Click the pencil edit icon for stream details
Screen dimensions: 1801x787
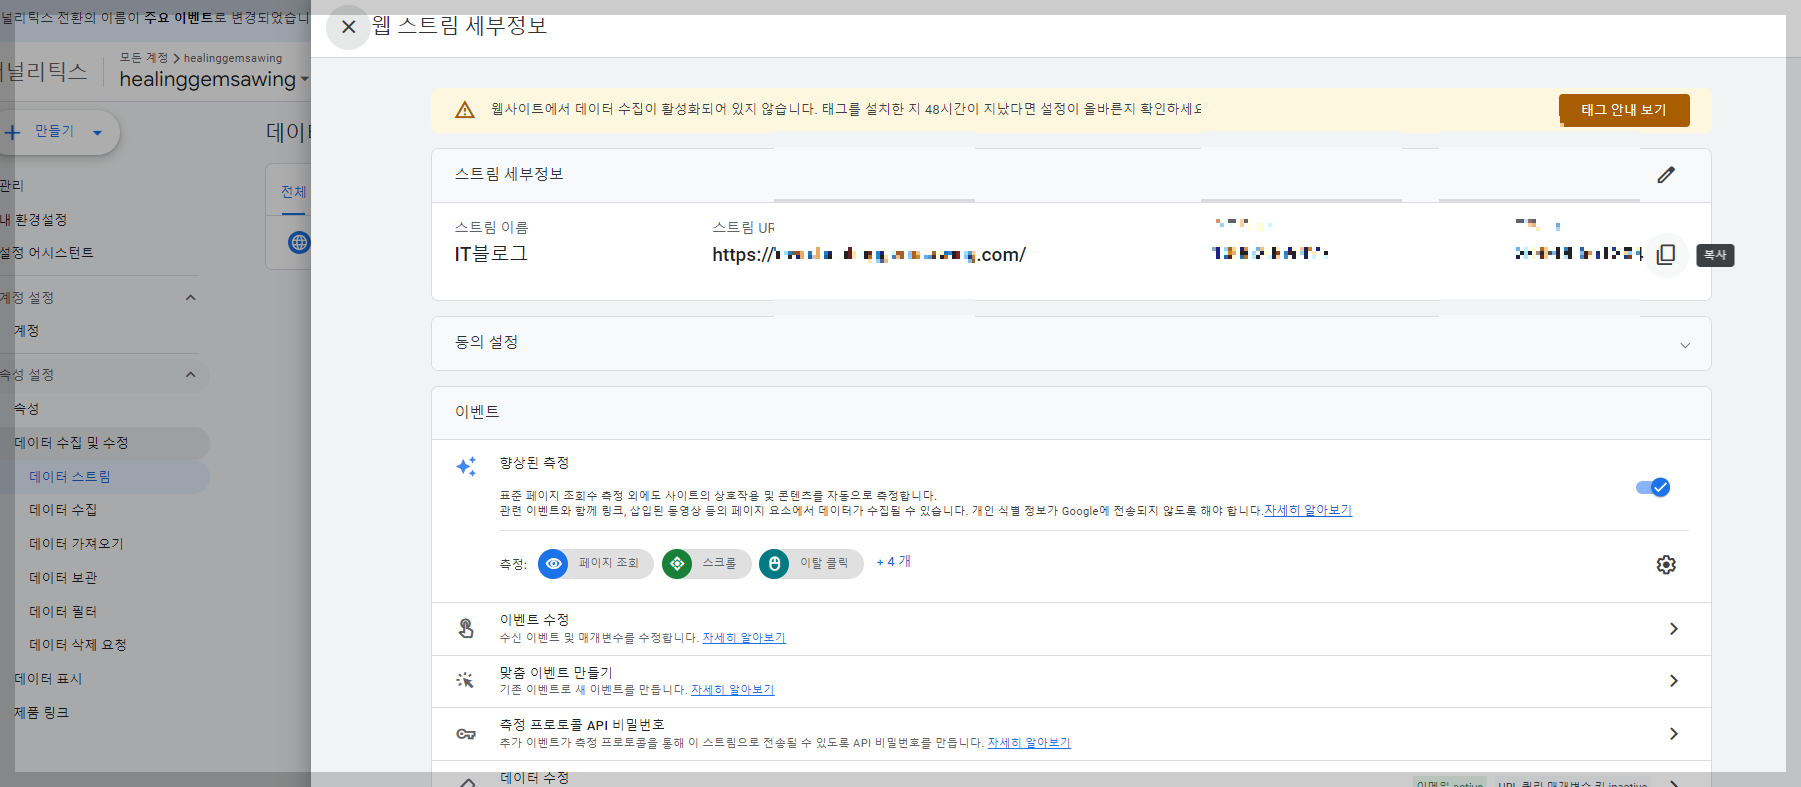(1666, 175)
